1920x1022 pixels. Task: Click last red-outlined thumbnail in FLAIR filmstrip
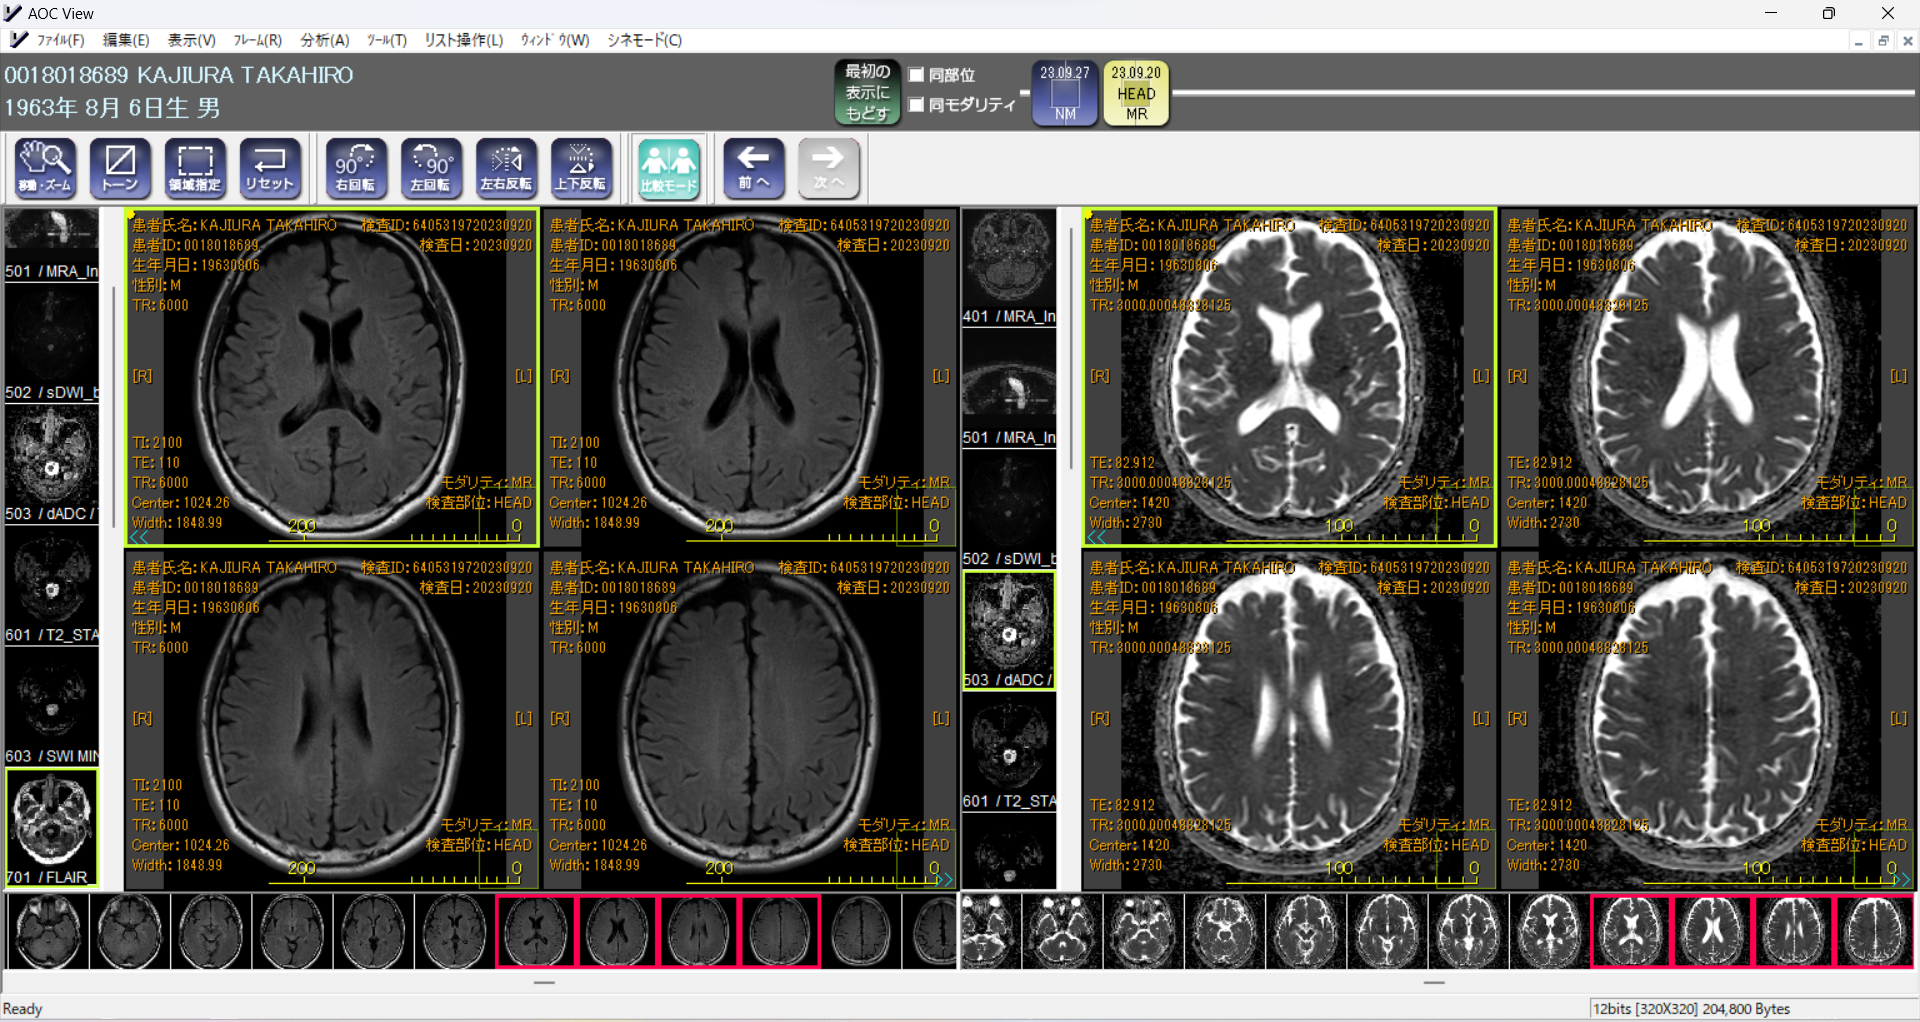[x=780, y=931]
